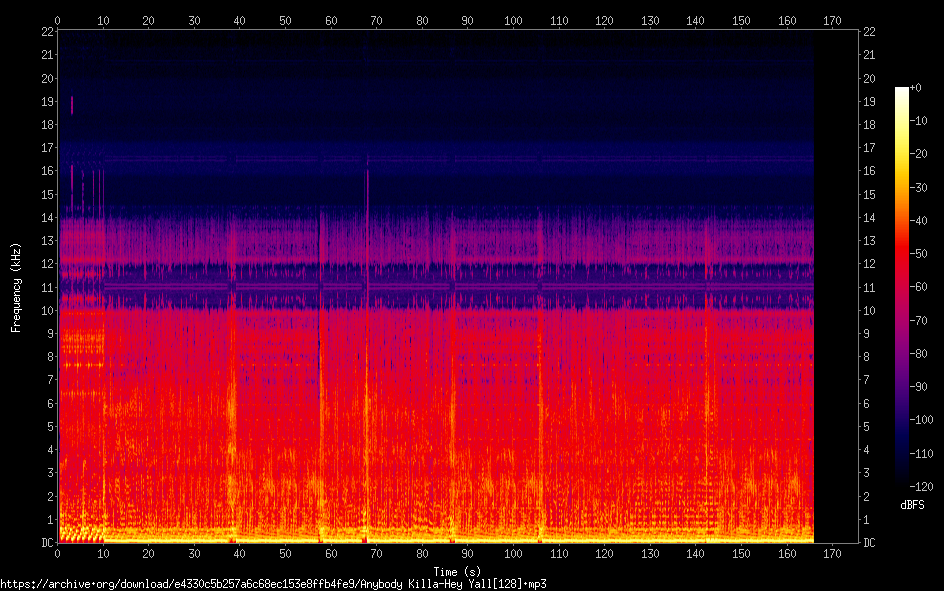
Task: Select the 50 tick on the top time axis
Action: [x=285, y=19]
